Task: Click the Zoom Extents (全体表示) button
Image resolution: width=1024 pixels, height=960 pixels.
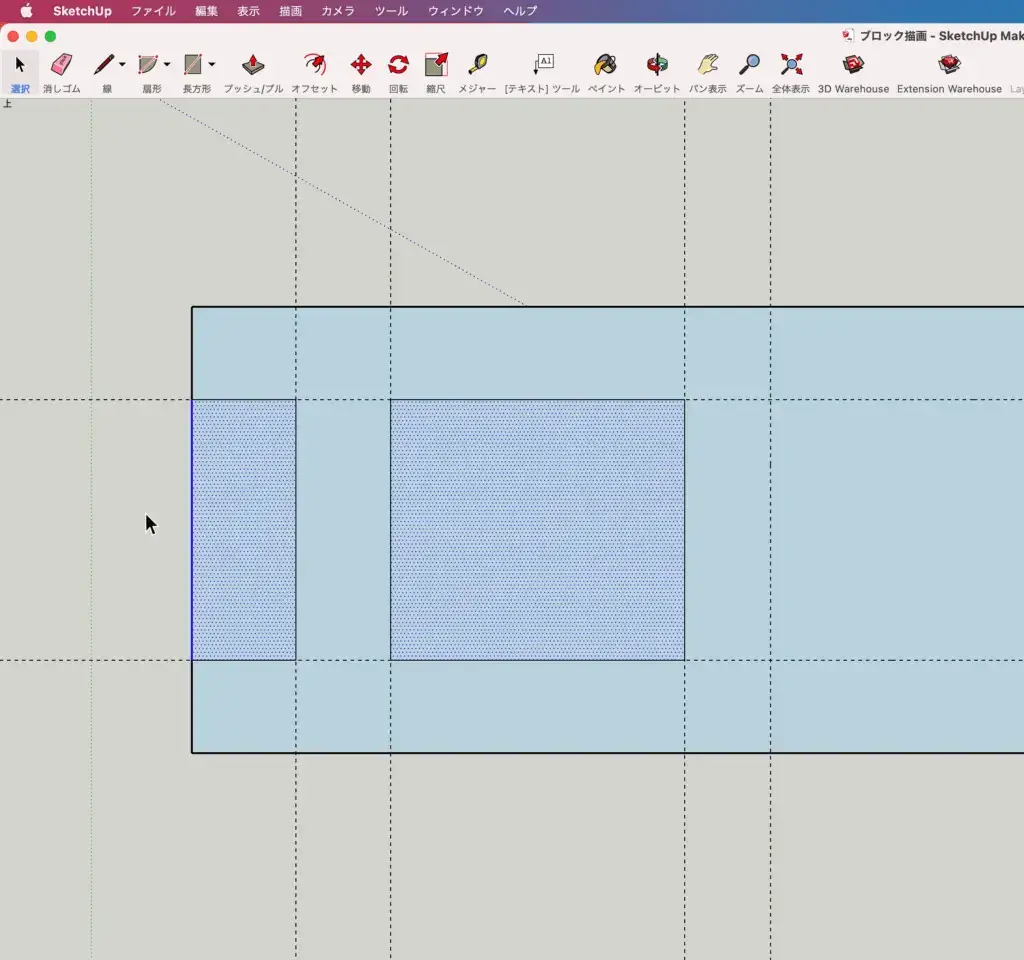Action: [x=791, y=66]
